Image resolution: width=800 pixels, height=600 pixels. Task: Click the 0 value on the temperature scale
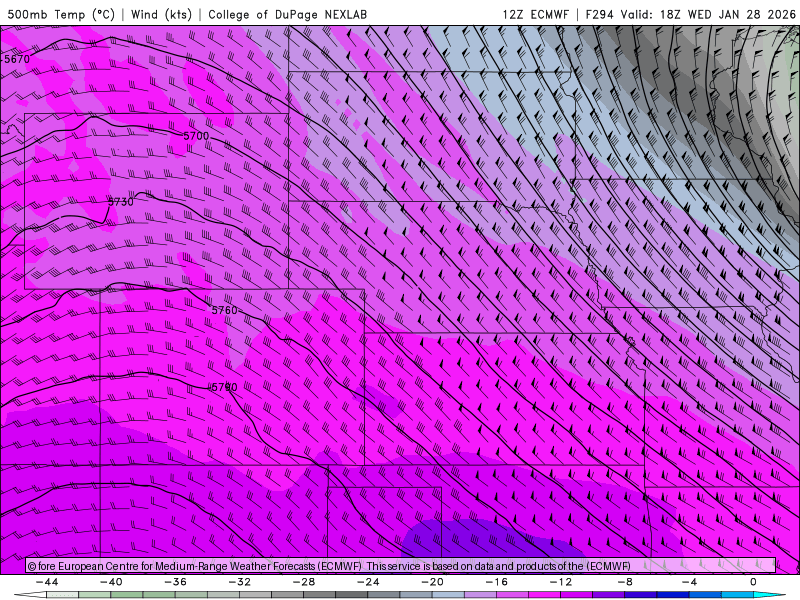coord(753,582)
